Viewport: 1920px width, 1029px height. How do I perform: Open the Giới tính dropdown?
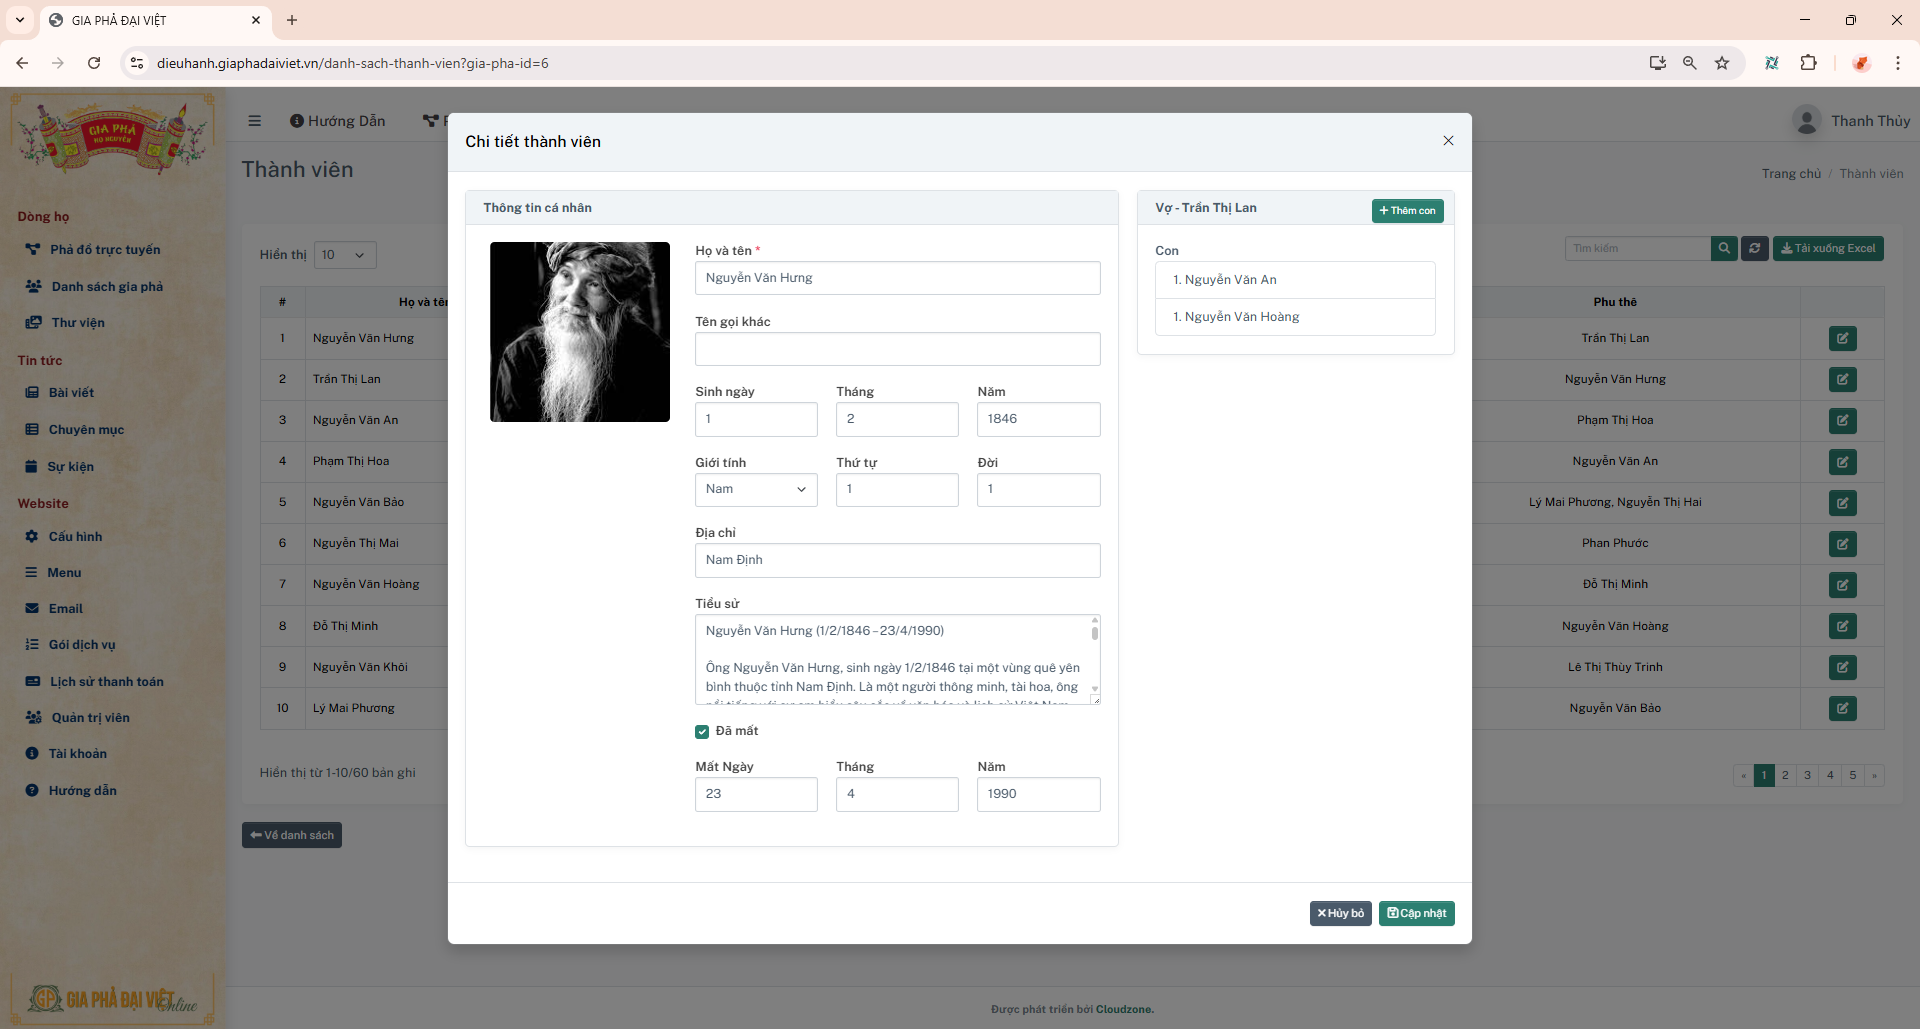[x=756, y=490]
